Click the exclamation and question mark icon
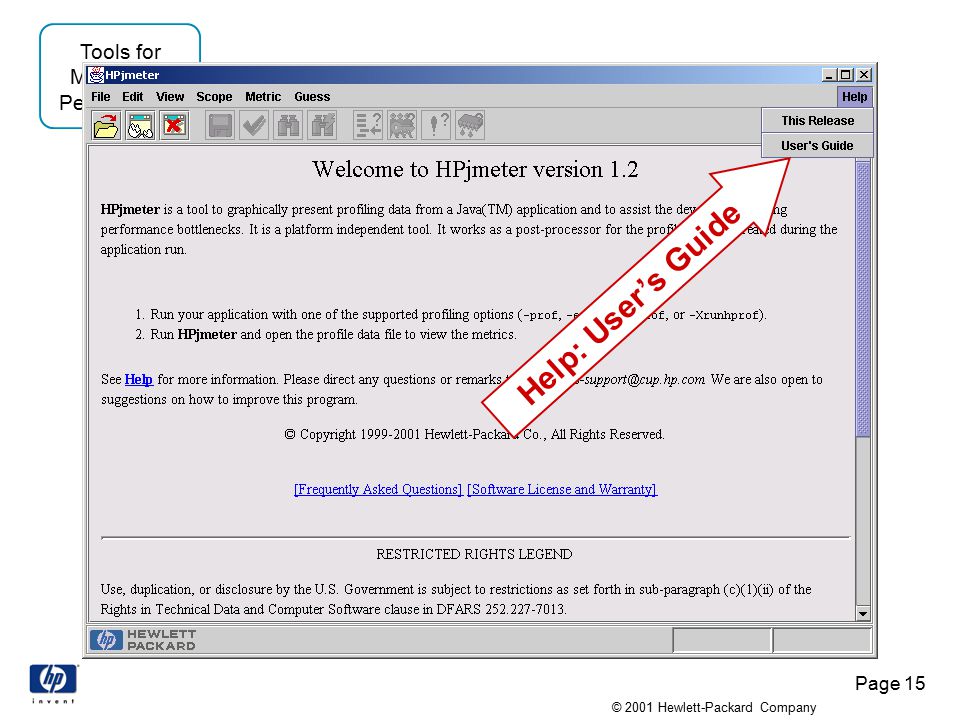The height and width of the screenshot is (720, 960). [437, 126]
